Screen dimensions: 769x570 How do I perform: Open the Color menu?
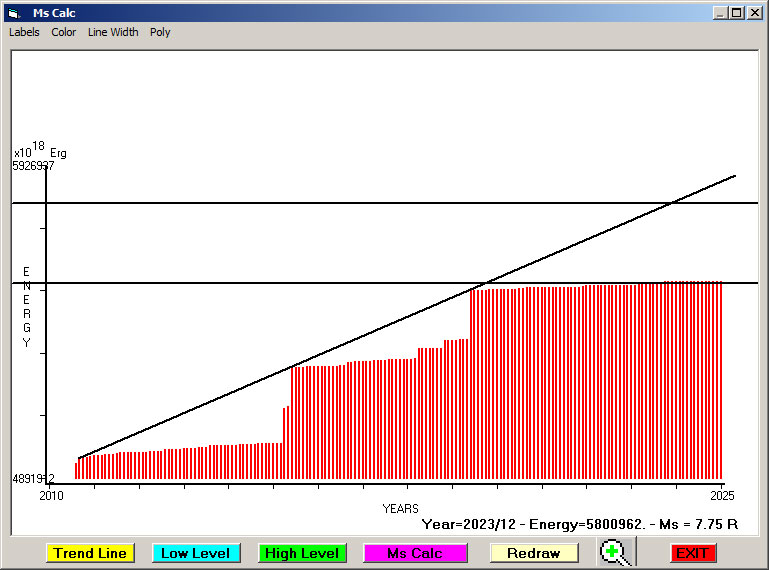[64, 32]
